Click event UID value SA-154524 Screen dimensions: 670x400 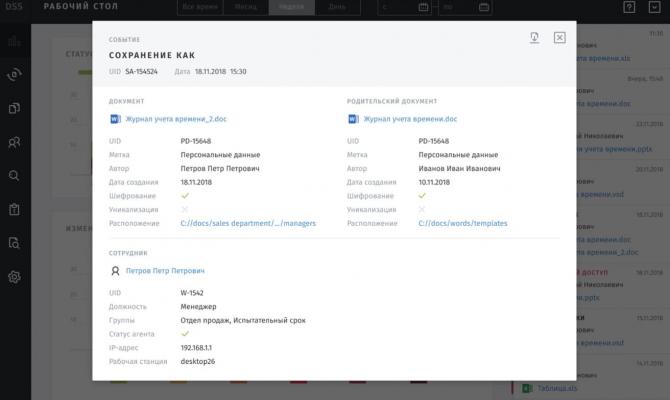(x=141, y=71)
